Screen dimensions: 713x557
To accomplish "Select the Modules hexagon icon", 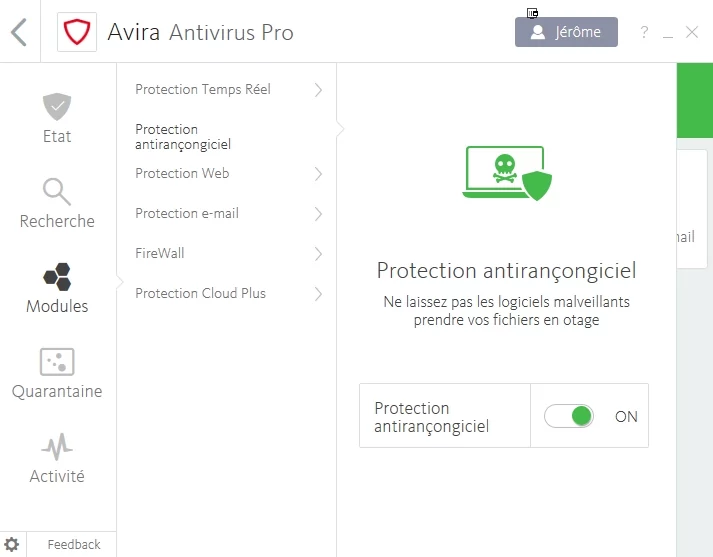I will (x=57, y=276).
